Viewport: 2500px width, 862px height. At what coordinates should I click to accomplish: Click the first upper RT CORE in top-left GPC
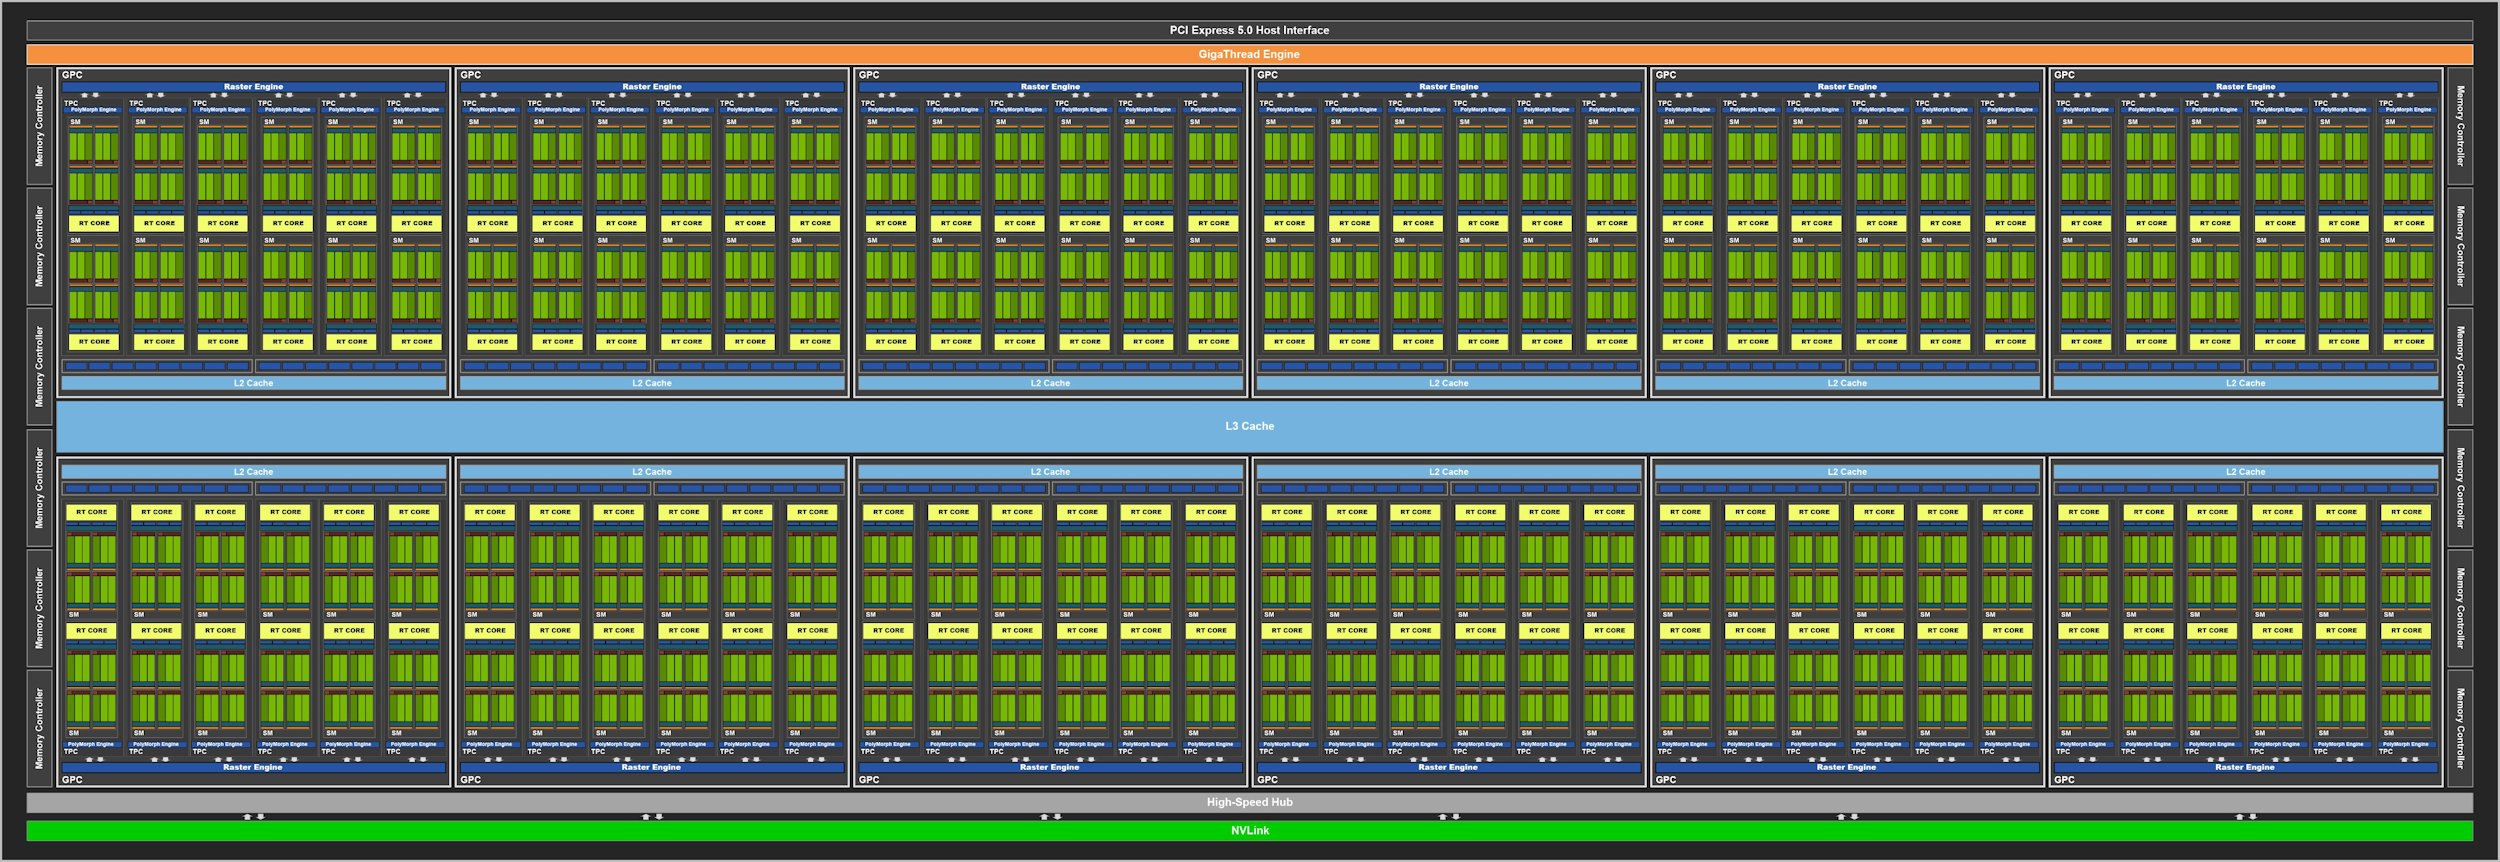pyautogui.click(x=94, y=223)
